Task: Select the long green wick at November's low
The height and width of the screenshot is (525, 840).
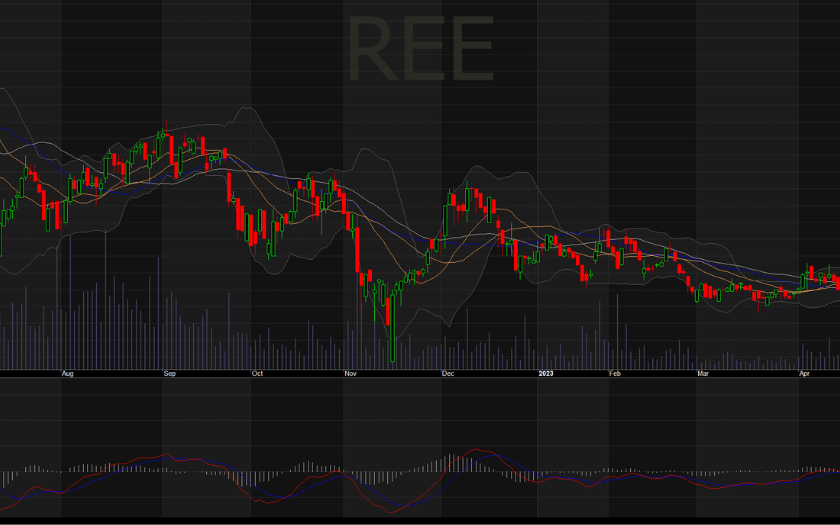Action: [x=392, y=335]
